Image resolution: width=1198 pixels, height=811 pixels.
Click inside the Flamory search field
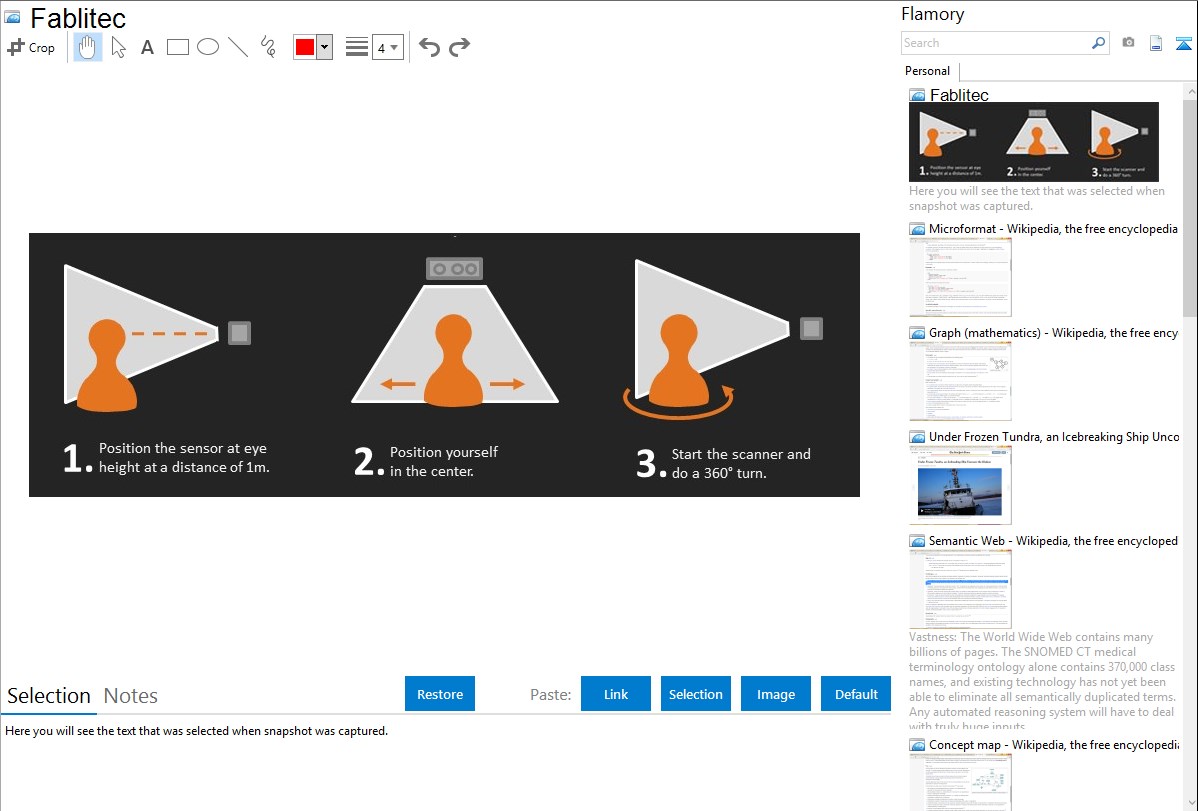pos(995,43)
